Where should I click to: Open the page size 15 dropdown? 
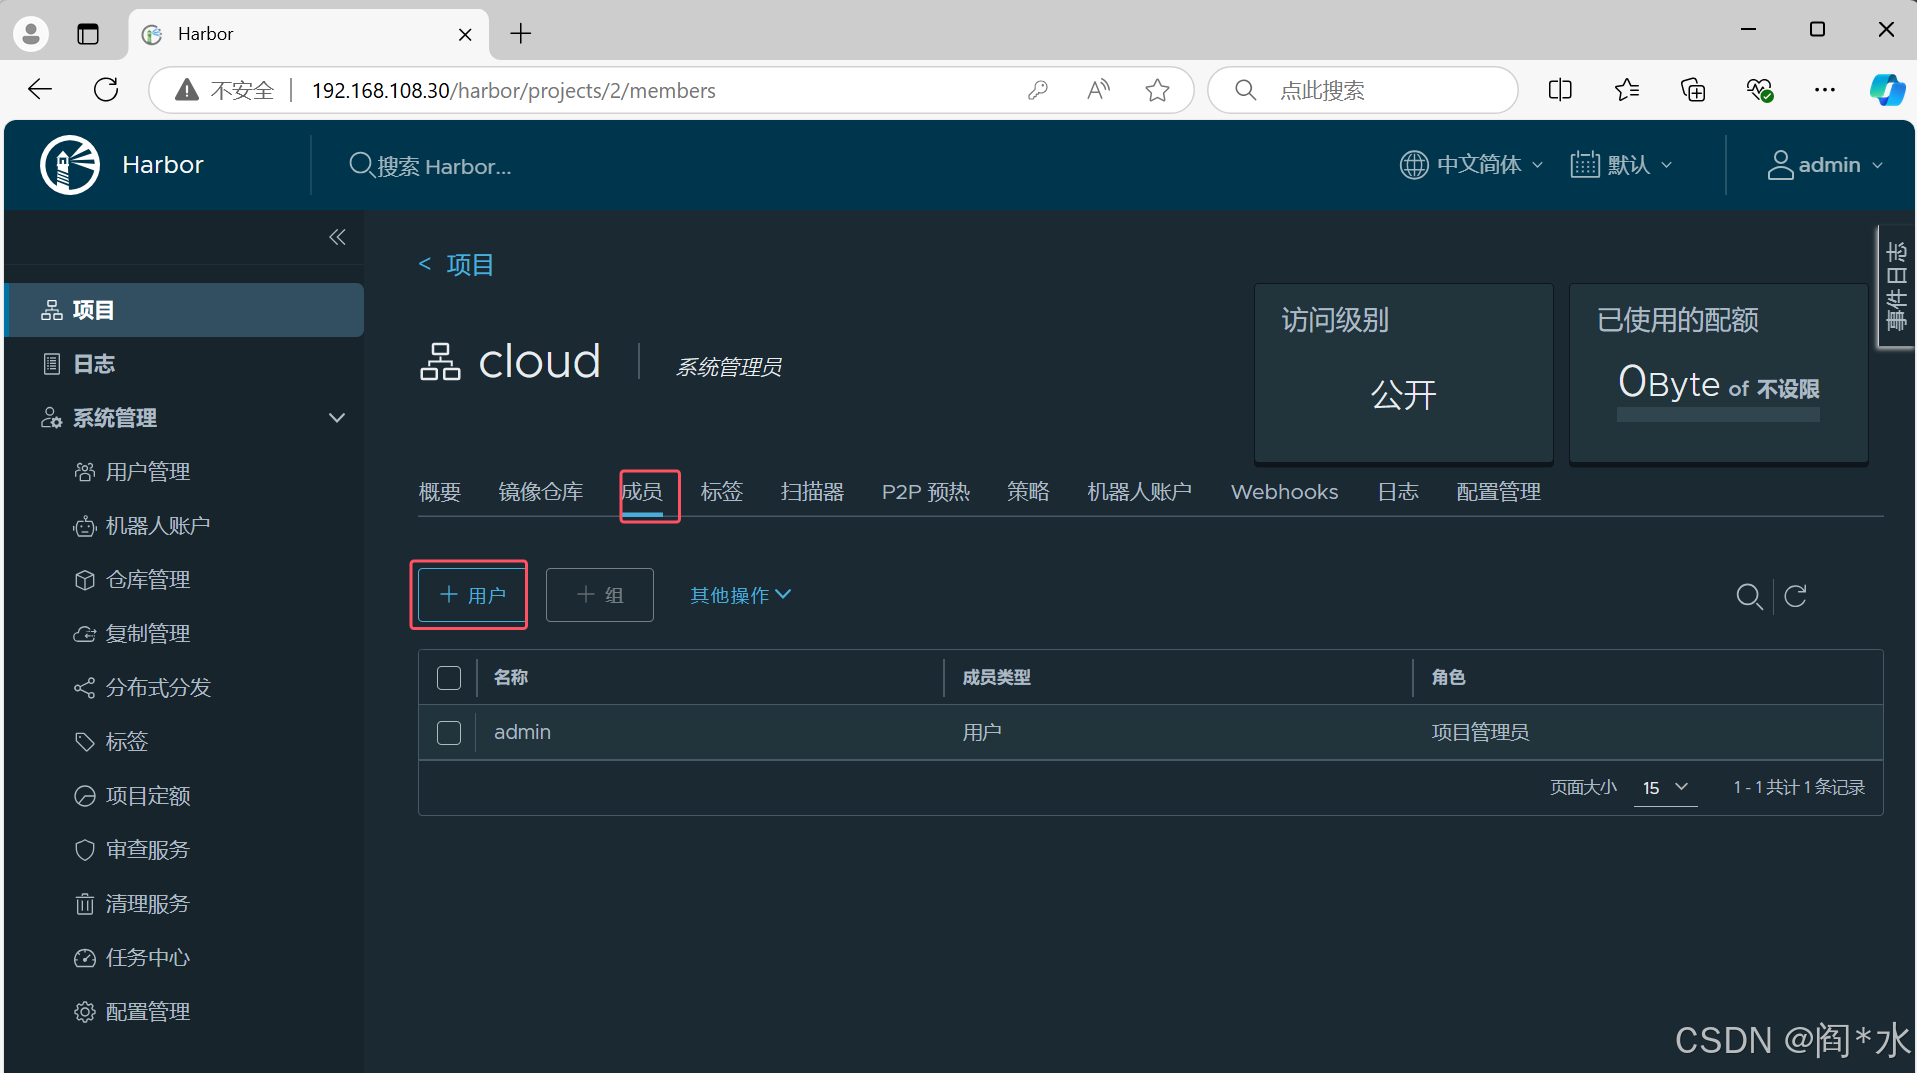[x=1666, y=788]
